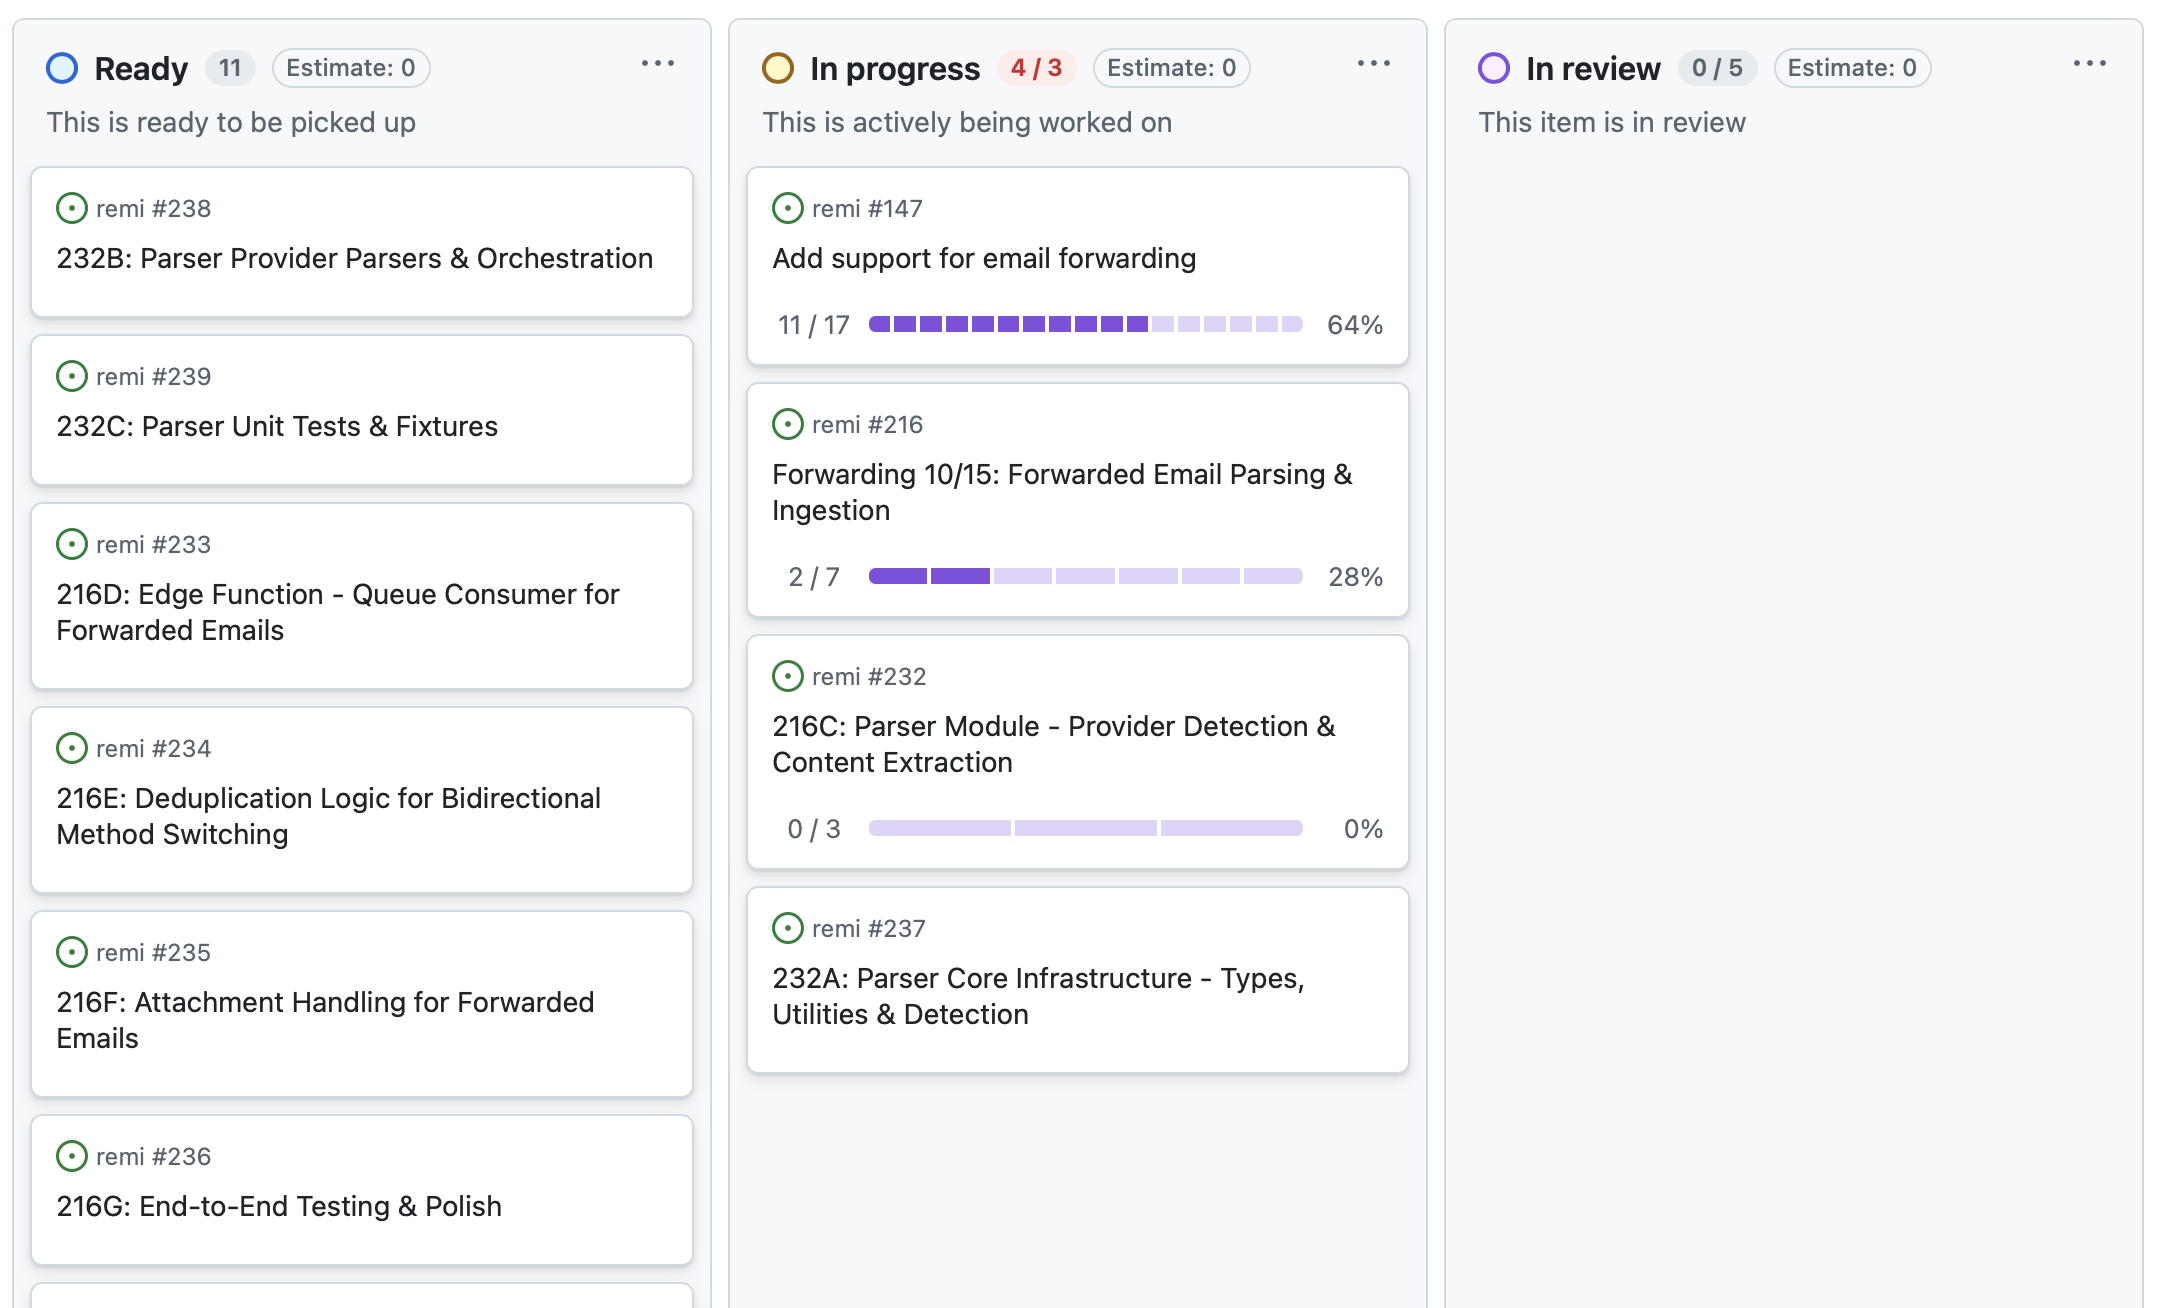This screenshot has width=2158, height=1308.
Task: Open the In review column options menu
Action: (2090, 64)
